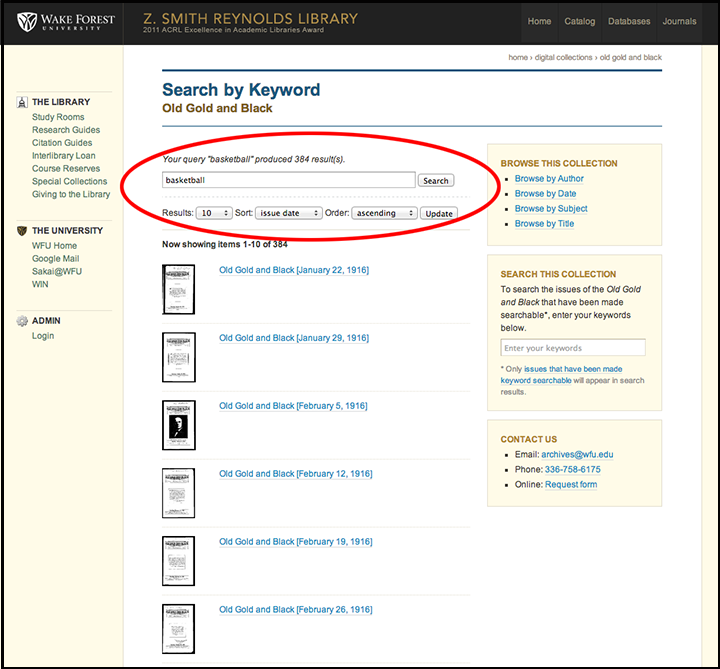Open issues made keyword searchable link

561,375
